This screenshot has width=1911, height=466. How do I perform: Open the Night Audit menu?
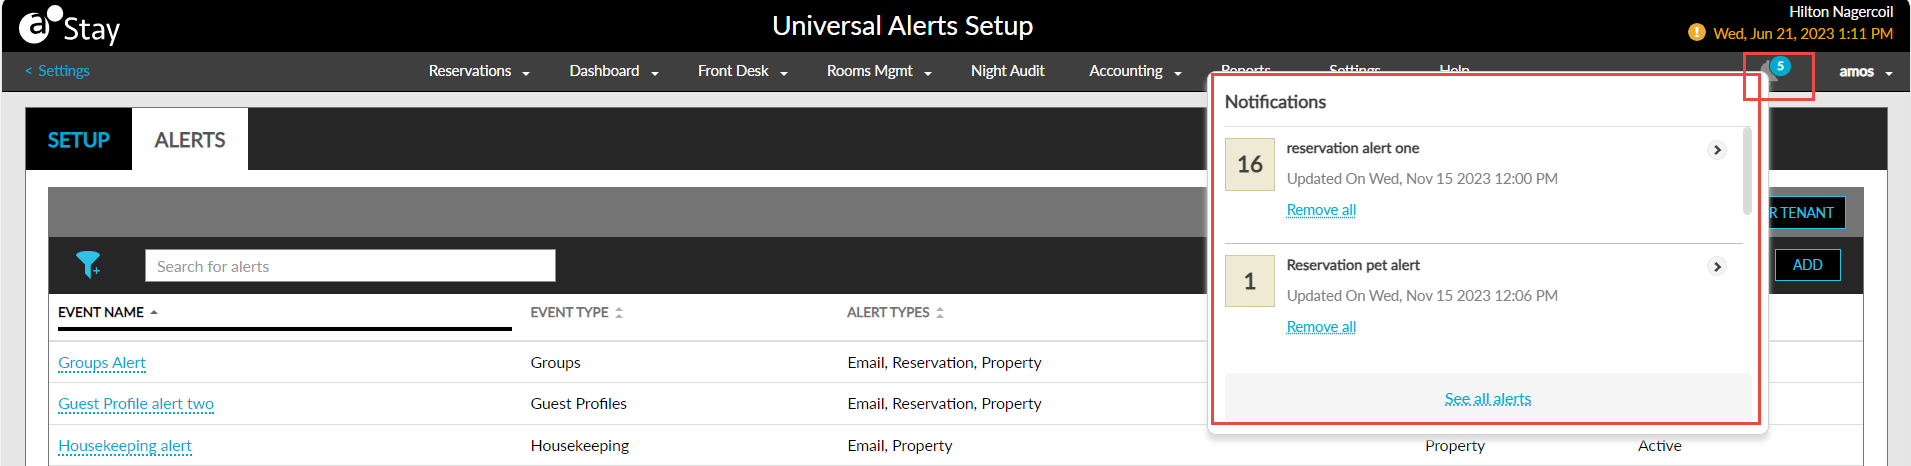[x=1007, y=71]
